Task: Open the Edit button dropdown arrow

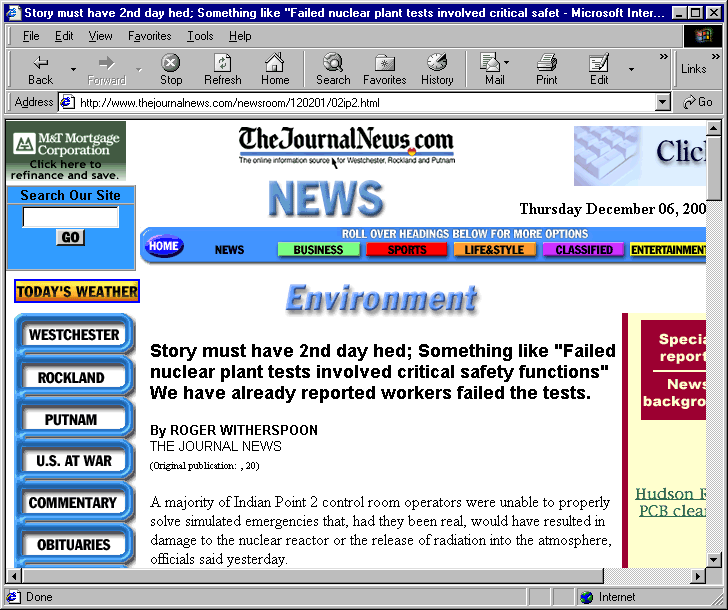Action: [631, 70]
